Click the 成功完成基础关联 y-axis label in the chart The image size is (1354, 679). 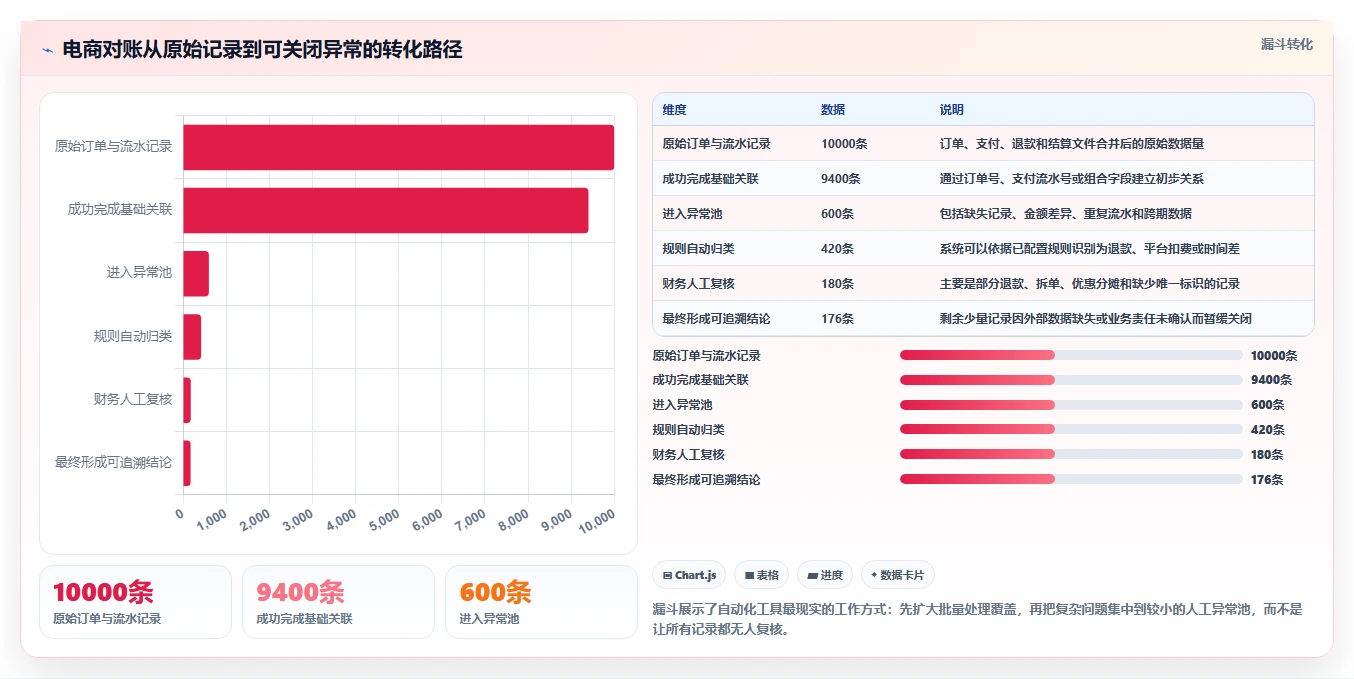coord(120,210)
